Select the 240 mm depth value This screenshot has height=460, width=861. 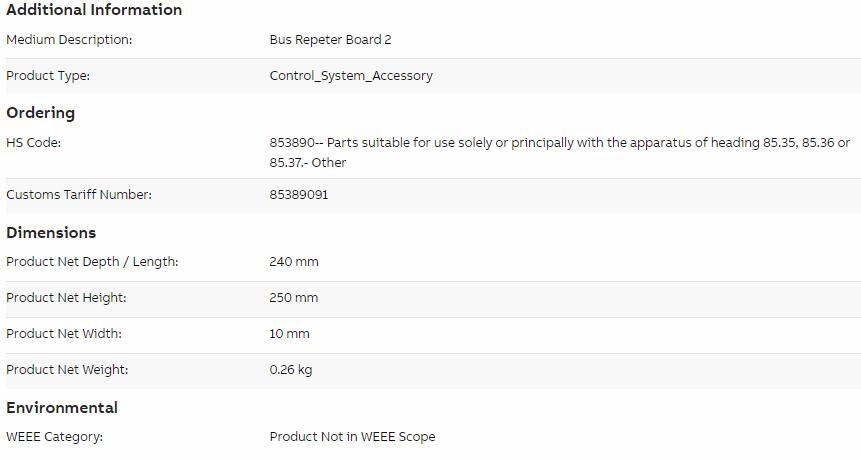pos(294,262)
